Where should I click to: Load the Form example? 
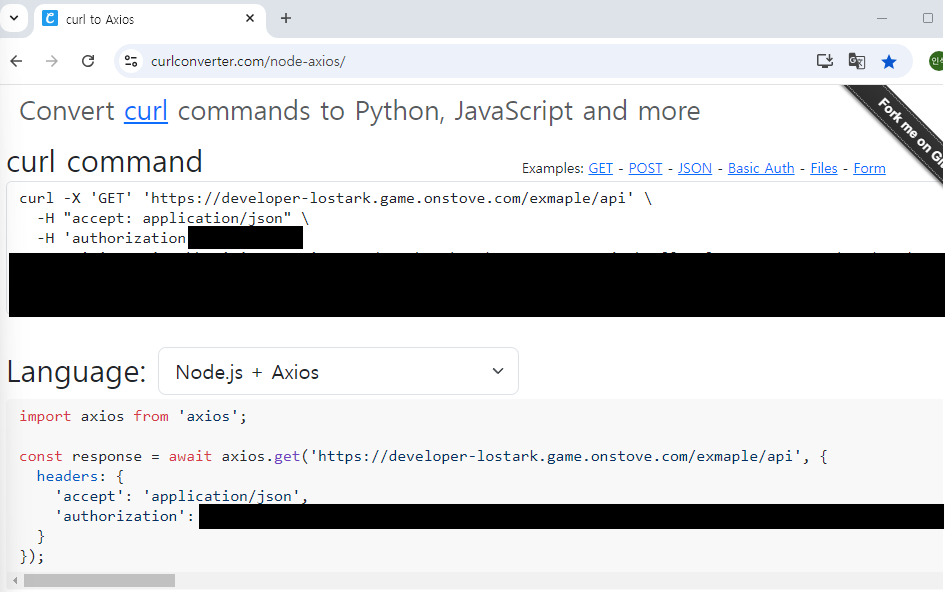point(869,168)
